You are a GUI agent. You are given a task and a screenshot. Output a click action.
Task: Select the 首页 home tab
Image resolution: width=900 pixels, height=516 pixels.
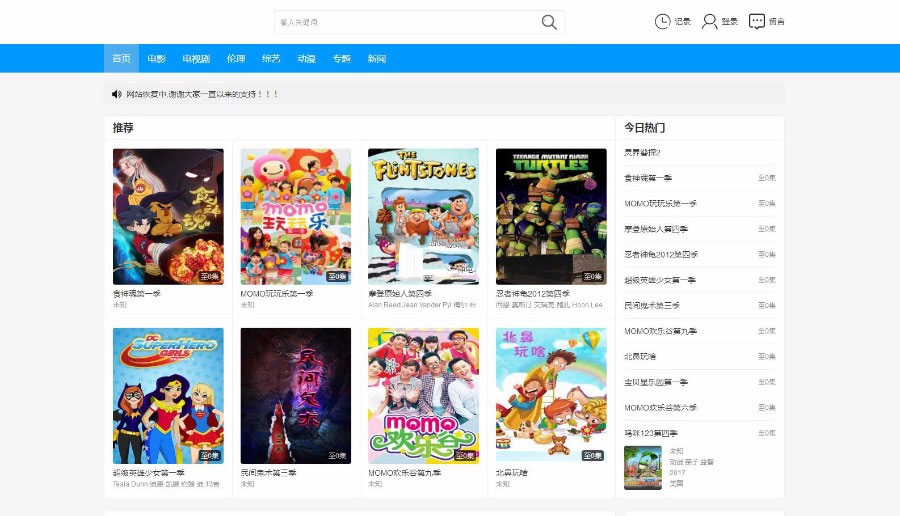click(121, 59)
